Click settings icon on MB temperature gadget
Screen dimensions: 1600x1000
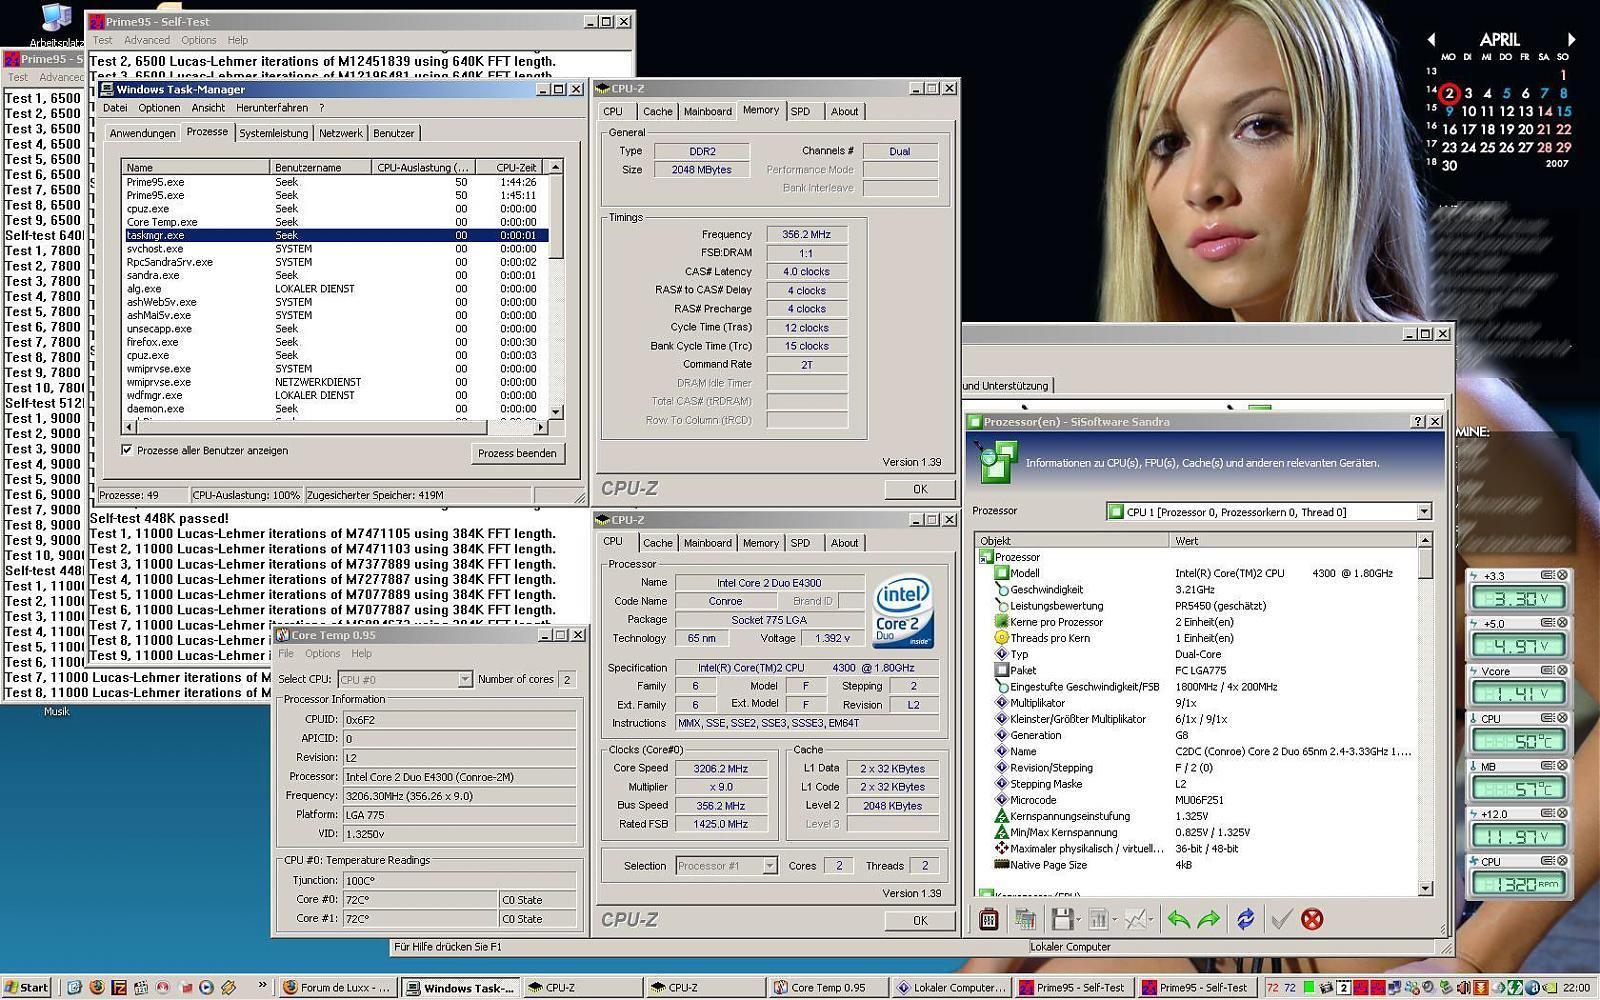point(1547,766)
